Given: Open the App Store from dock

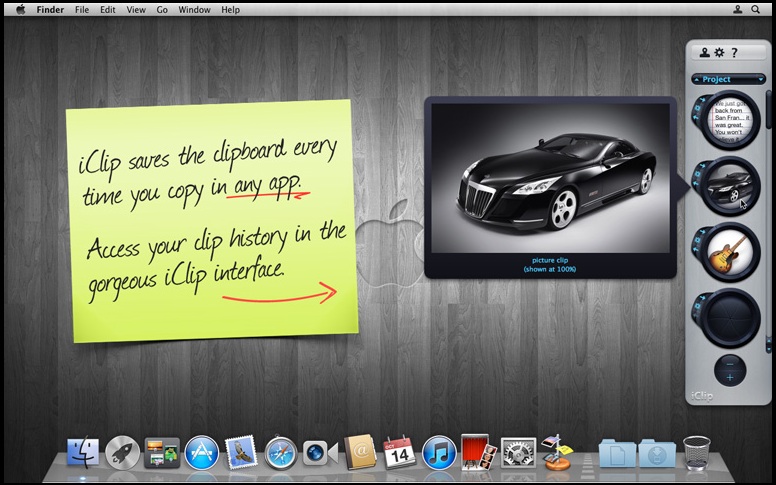Looking at the screenshot, I should [x=201, y=453].
